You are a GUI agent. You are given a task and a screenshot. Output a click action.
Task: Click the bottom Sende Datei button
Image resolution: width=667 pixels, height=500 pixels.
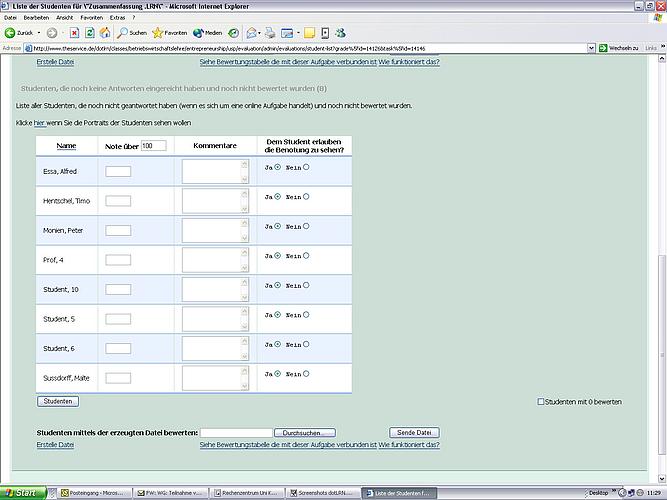(414, 432)
